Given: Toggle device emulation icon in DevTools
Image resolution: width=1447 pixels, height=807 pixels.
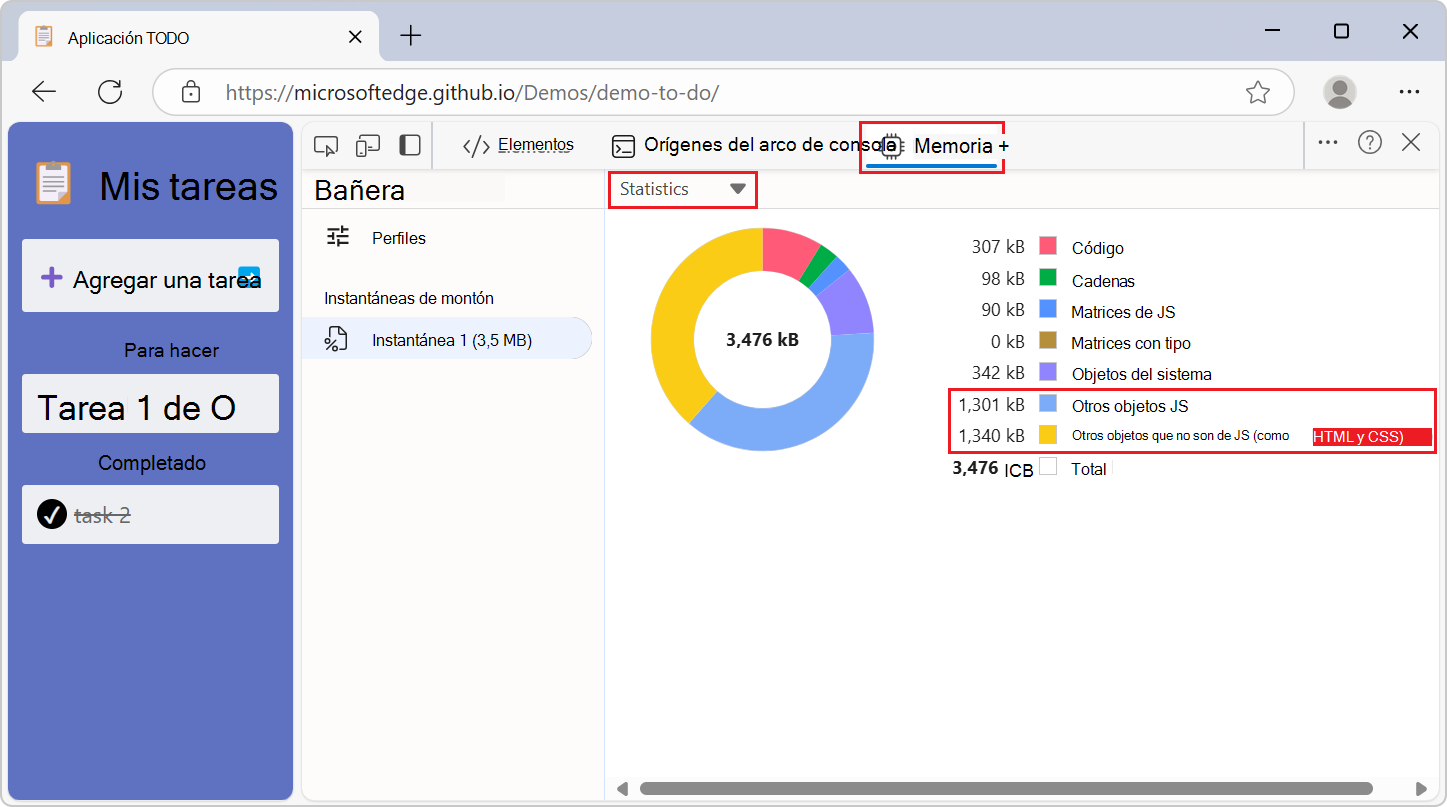Looking at the screenshot, I should (x=368, y=146).
